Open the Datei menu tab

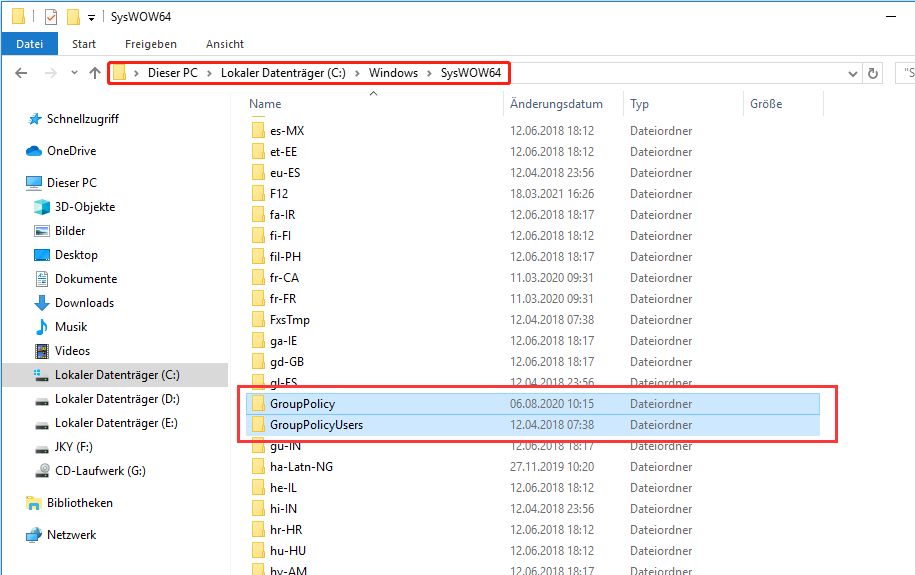coord(30,44)
